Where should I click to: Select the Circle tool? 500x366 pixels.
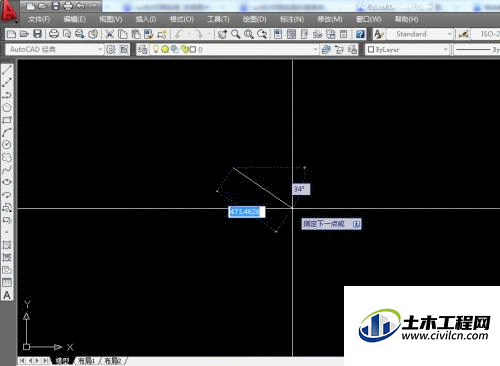click(x=7, y=145)
